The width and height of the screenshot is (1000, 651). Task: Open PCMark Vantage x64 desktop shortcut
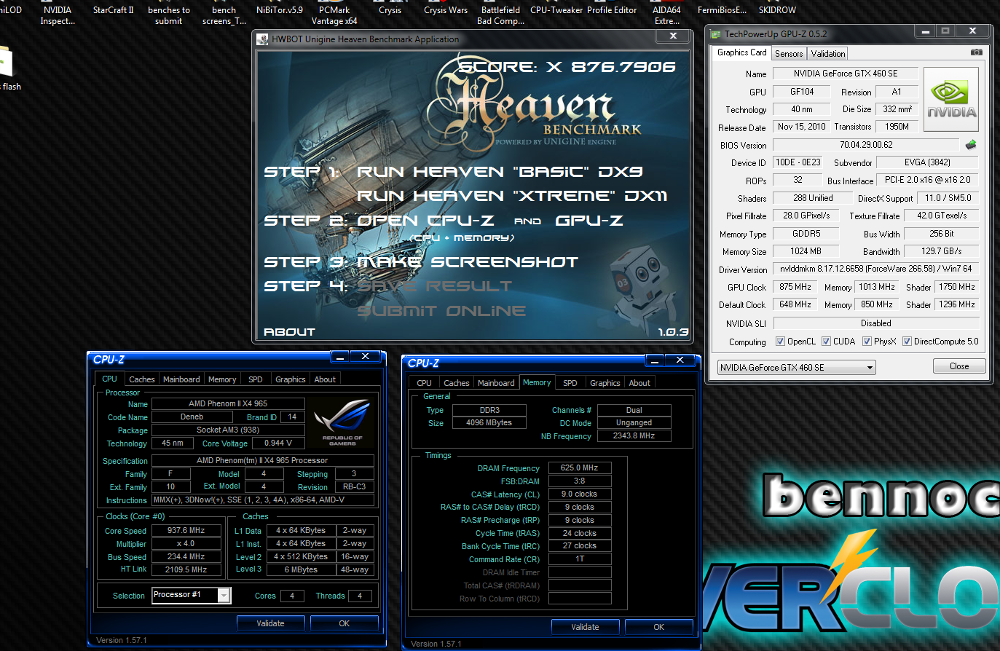click(334, 15)
